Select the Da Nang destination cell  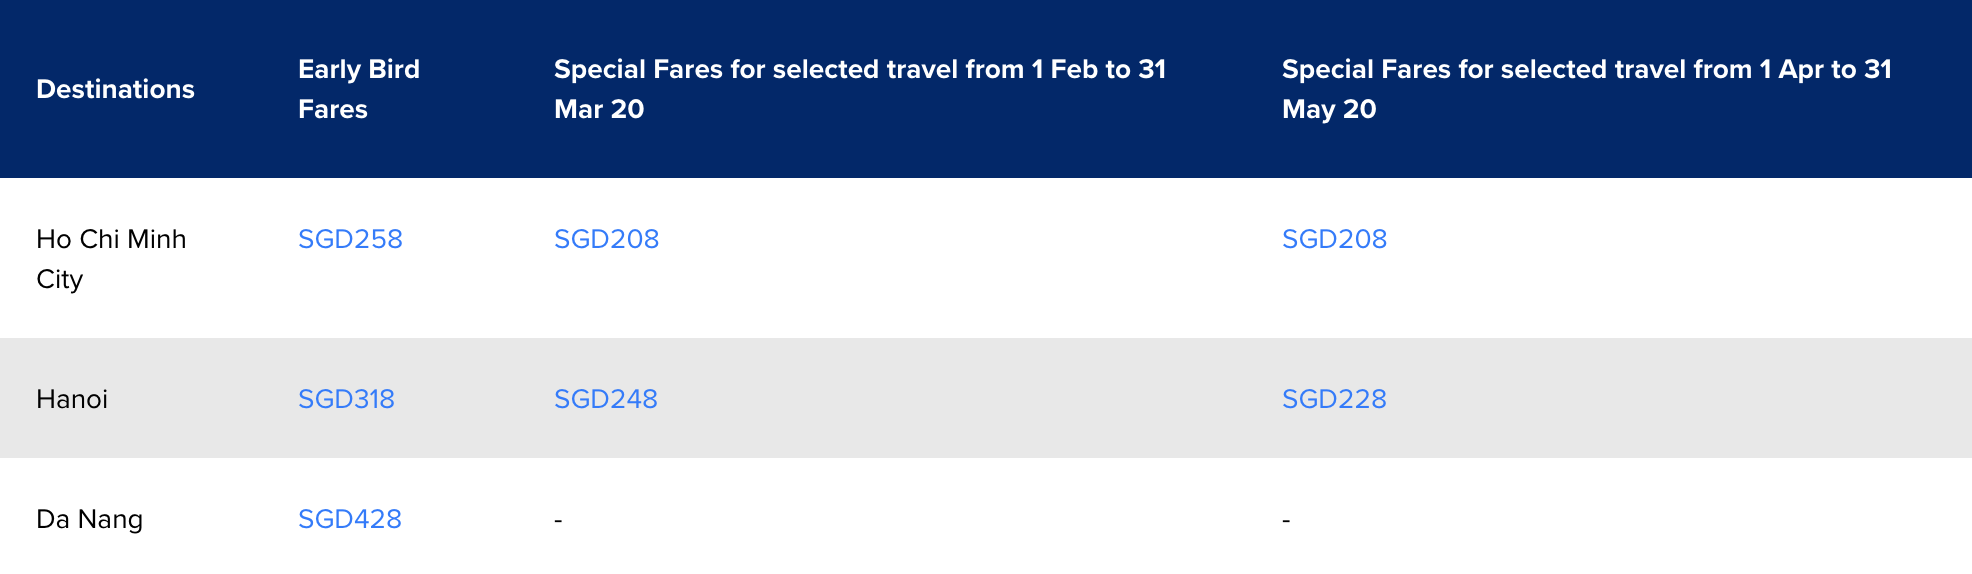[89, 519]
